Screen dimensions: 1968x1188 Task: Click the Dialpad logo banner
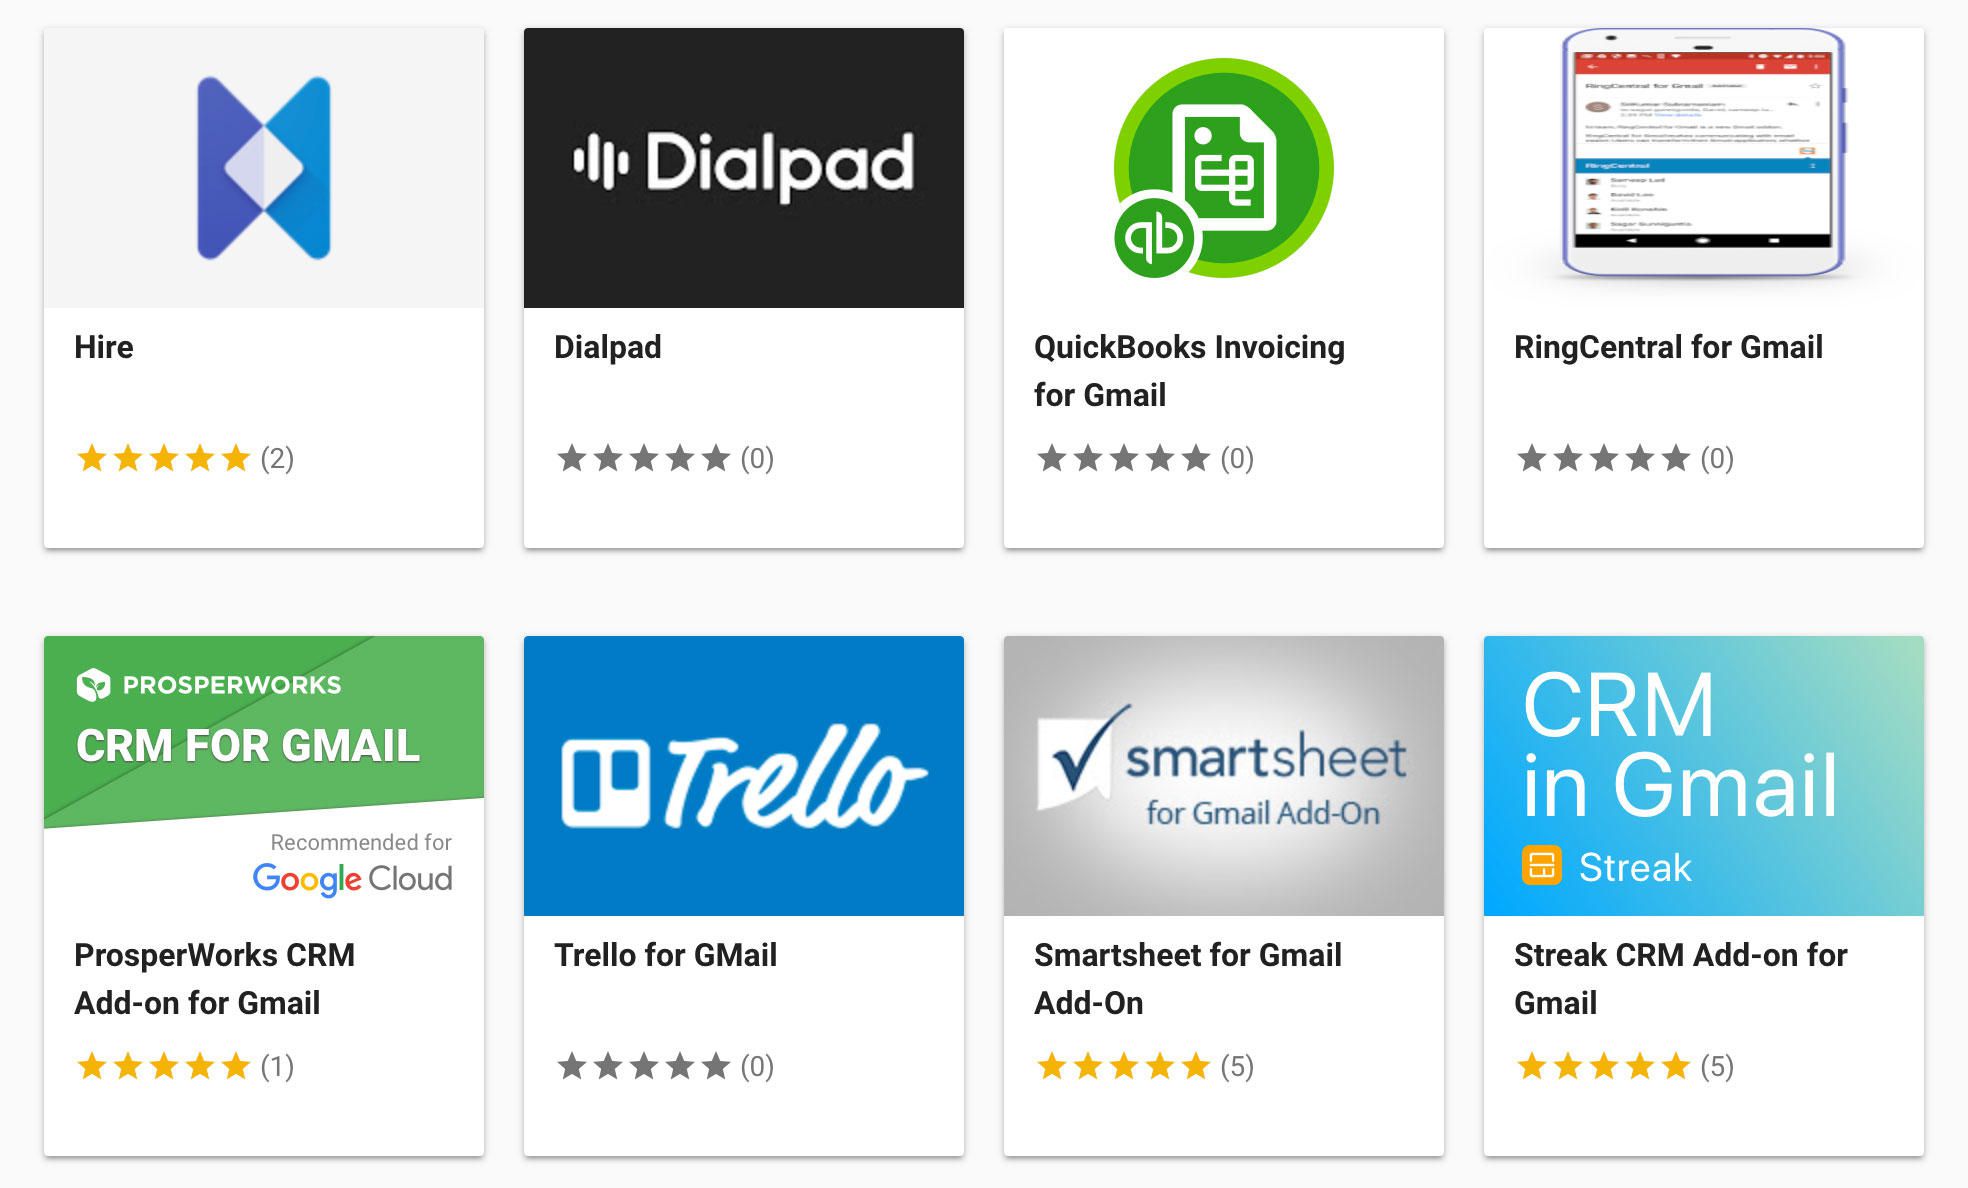tap(744, 168)
